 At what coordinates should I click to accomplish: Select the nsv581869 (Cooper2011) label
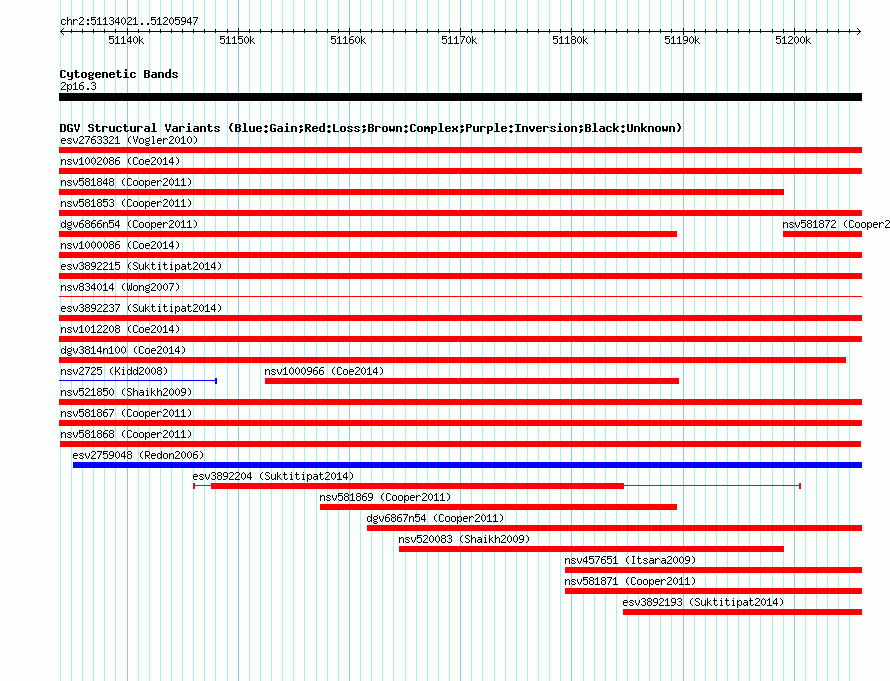pyautogui.click(x=385, y=497)
